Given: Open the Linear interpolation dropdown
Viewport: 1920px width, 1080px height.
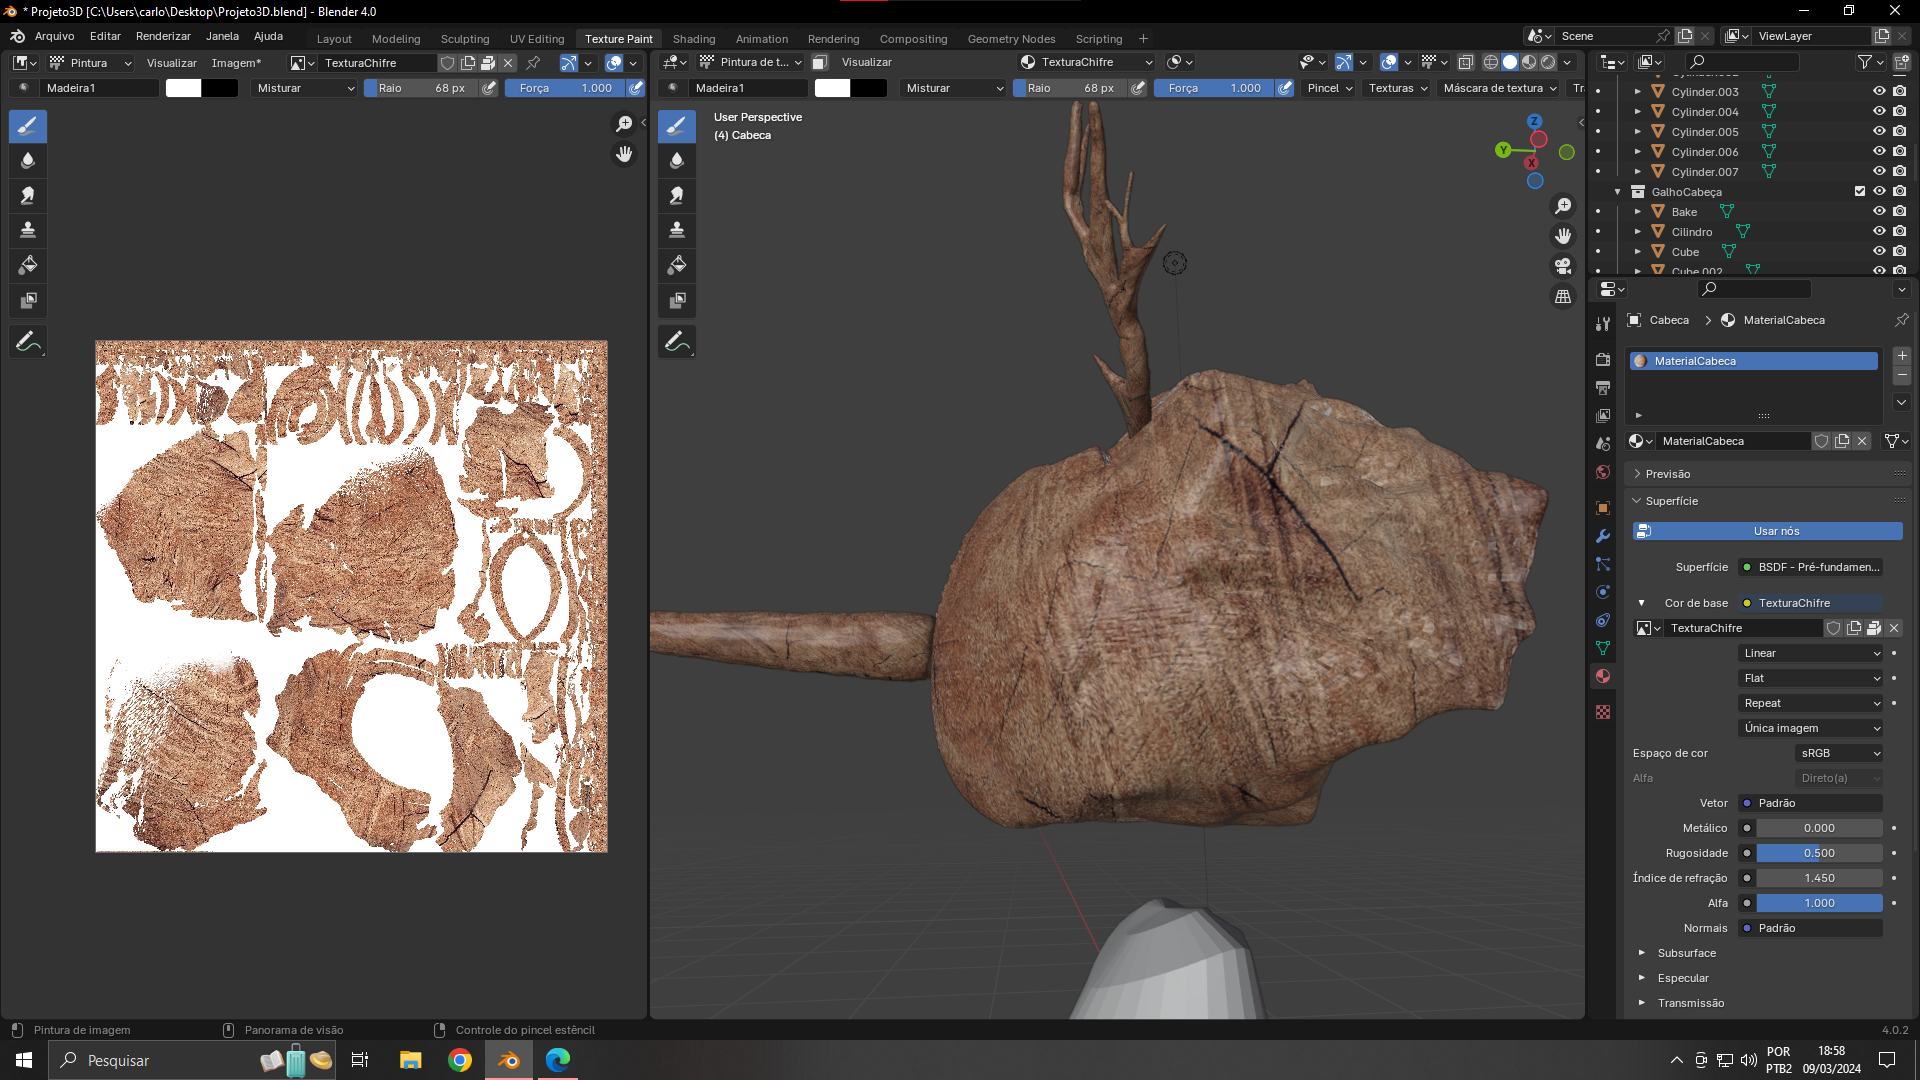Looking at the screenshot, I should tap(1811, 653).
